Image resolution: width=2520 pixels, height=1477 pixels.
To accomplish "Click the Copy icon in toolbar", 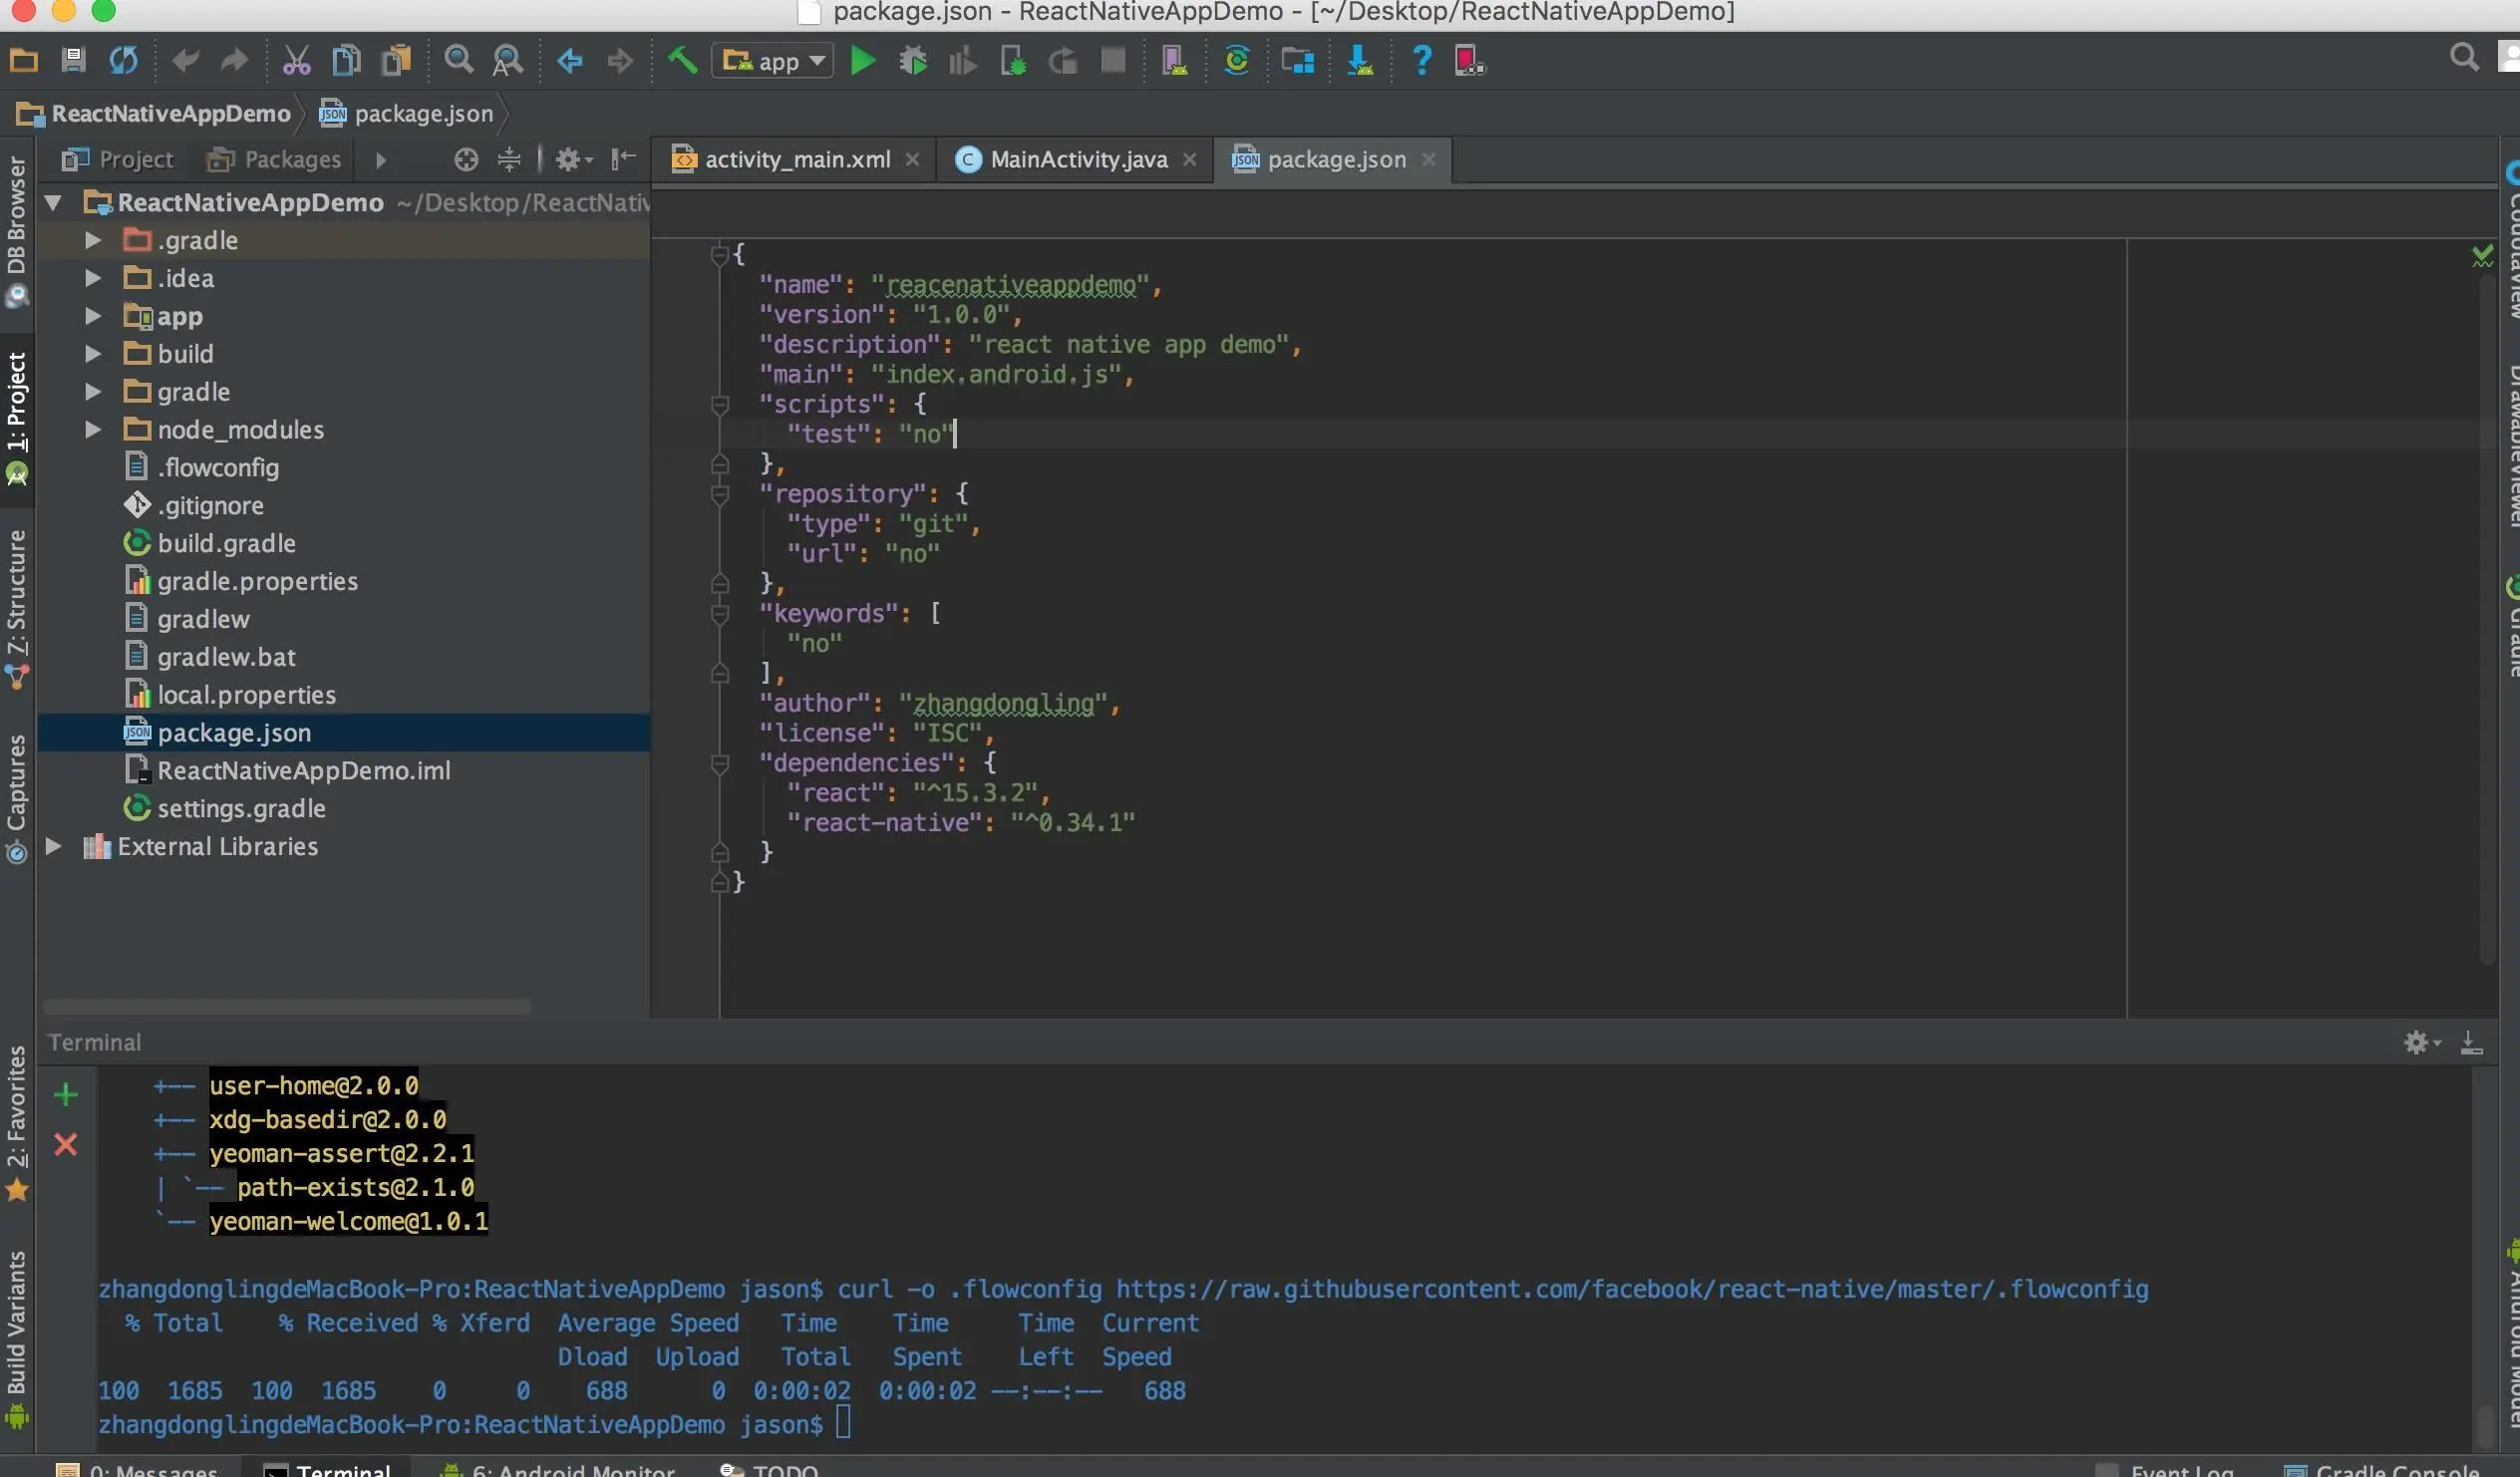I will click(346, 60).
